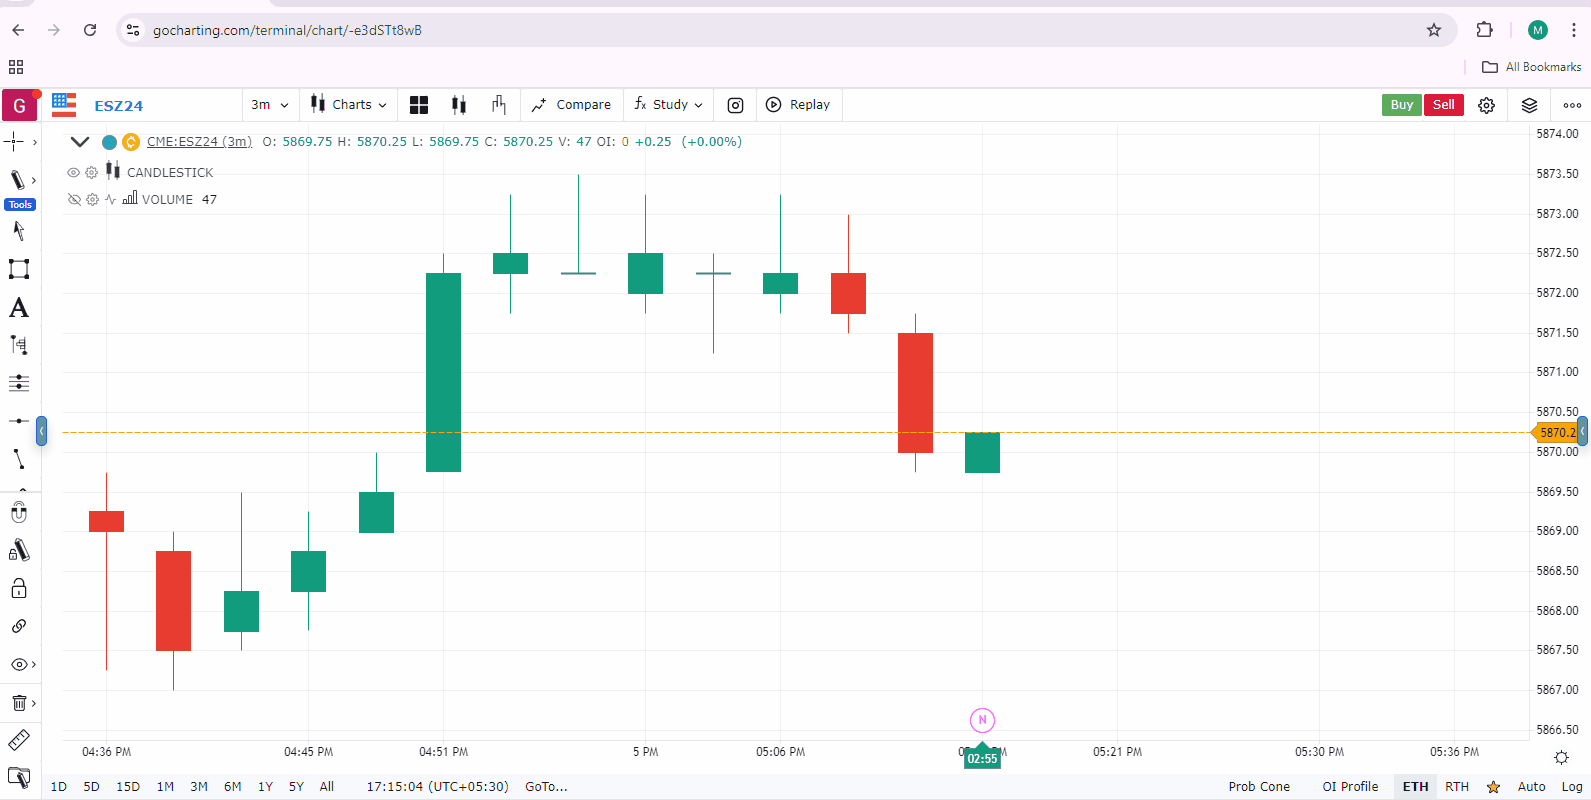
Task: Take a chart snapshot with camera icon
Action: pyautogui.click(x=735, y=105)
